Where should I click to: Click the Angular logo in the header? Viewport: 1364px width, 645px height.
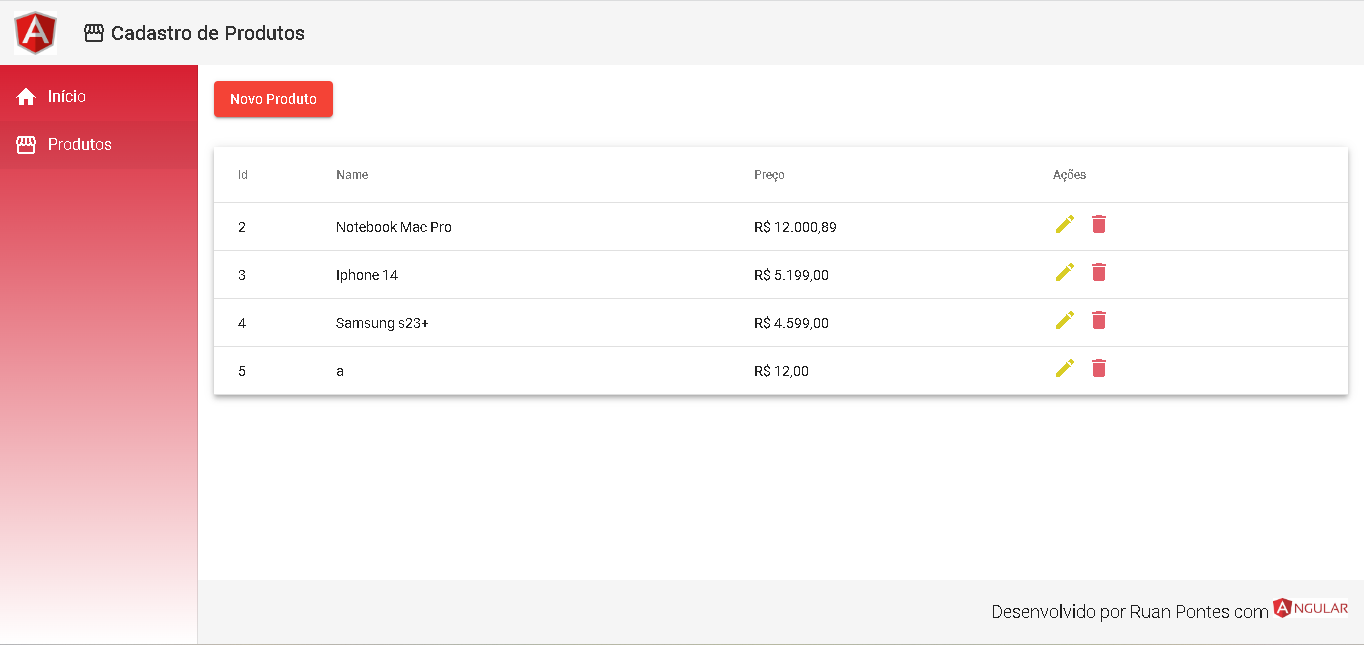pyautogui.click(x=36, y=33)
